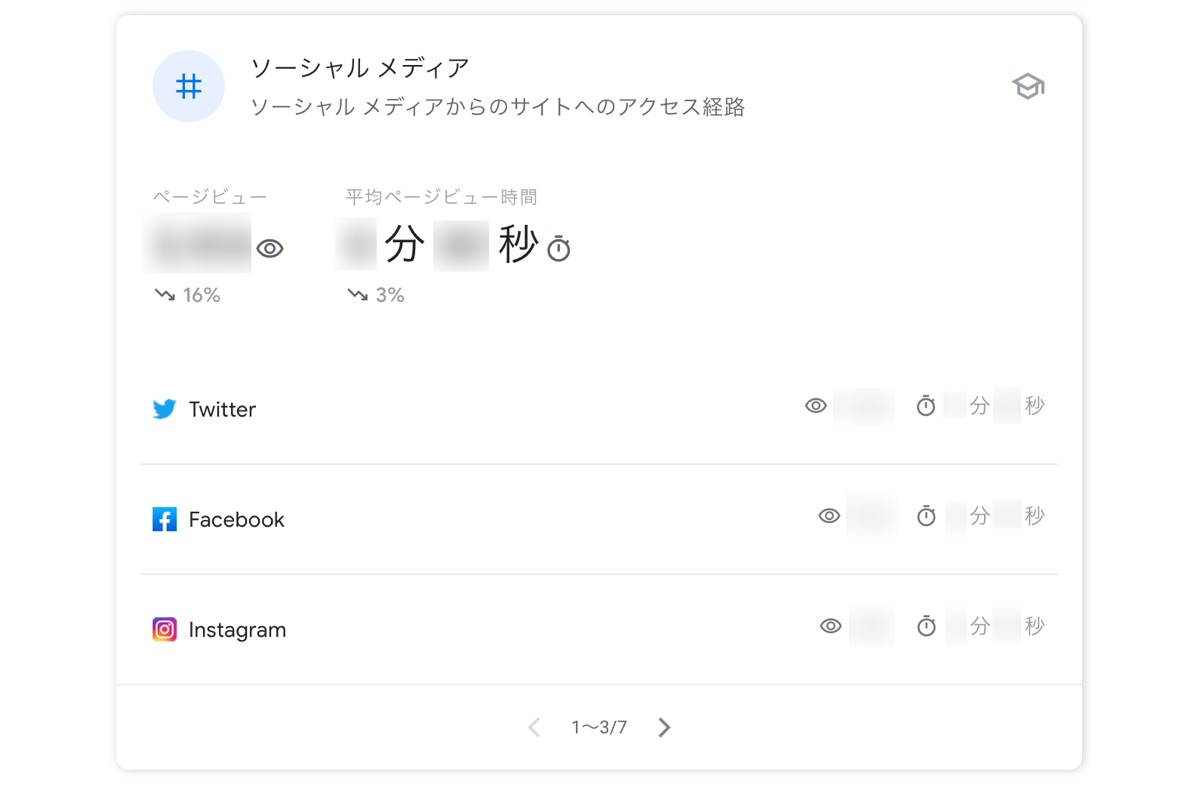The image size is (1200, 800).
Task: Click the blue hashtag social media icon
Action: pos(188,87)
